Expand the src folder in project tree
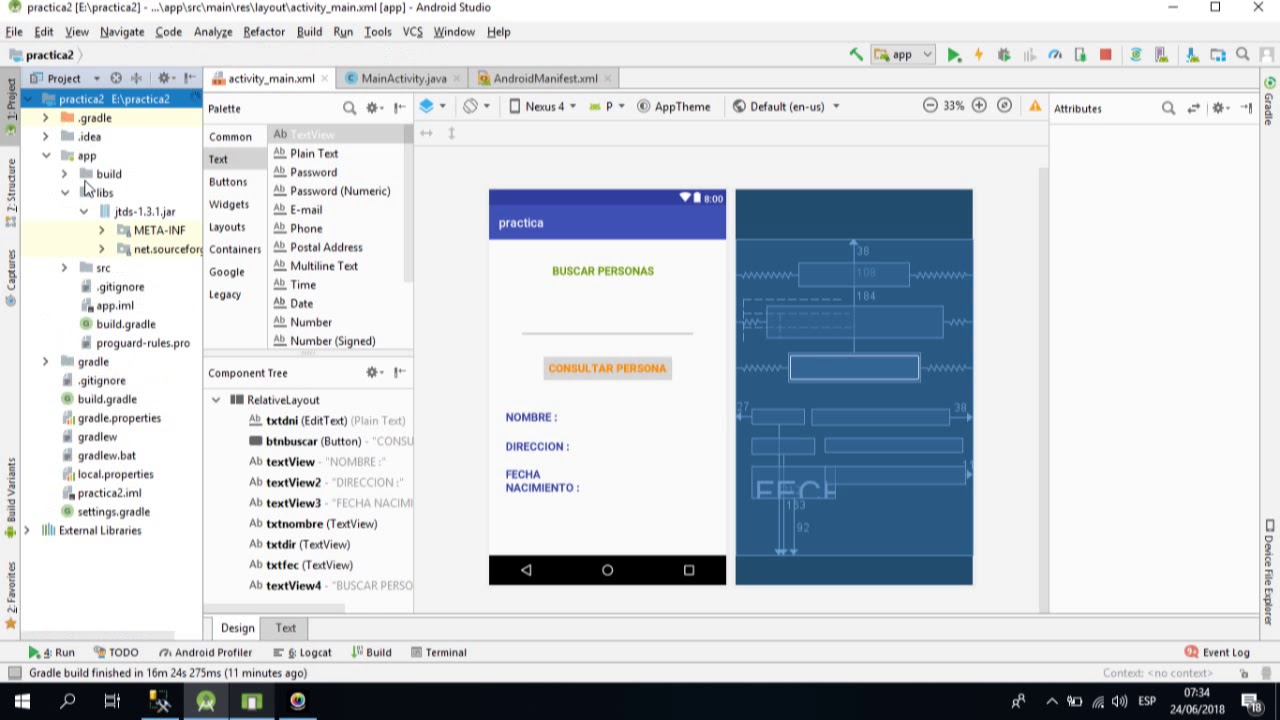This screenshot has height=720, width=1280. [x=64, y=268]
